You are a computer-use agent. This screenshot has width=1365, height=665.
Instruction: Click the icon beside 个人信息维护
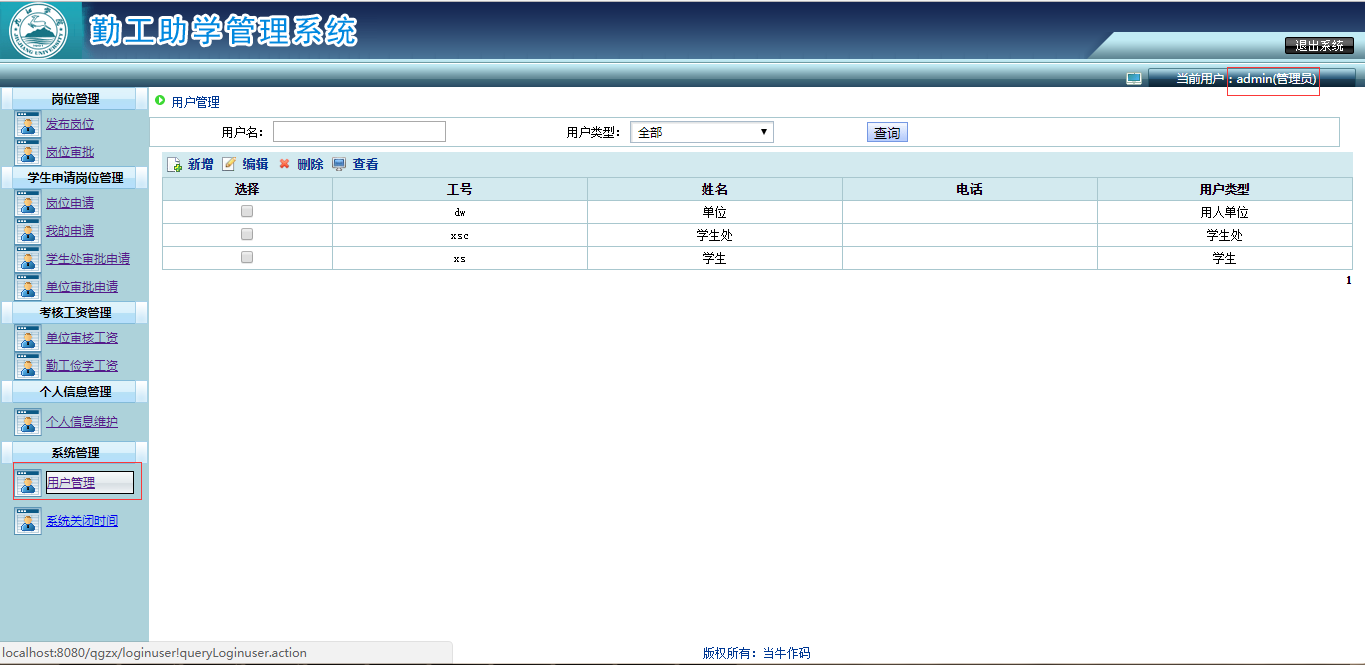click(x=28, y=422)
